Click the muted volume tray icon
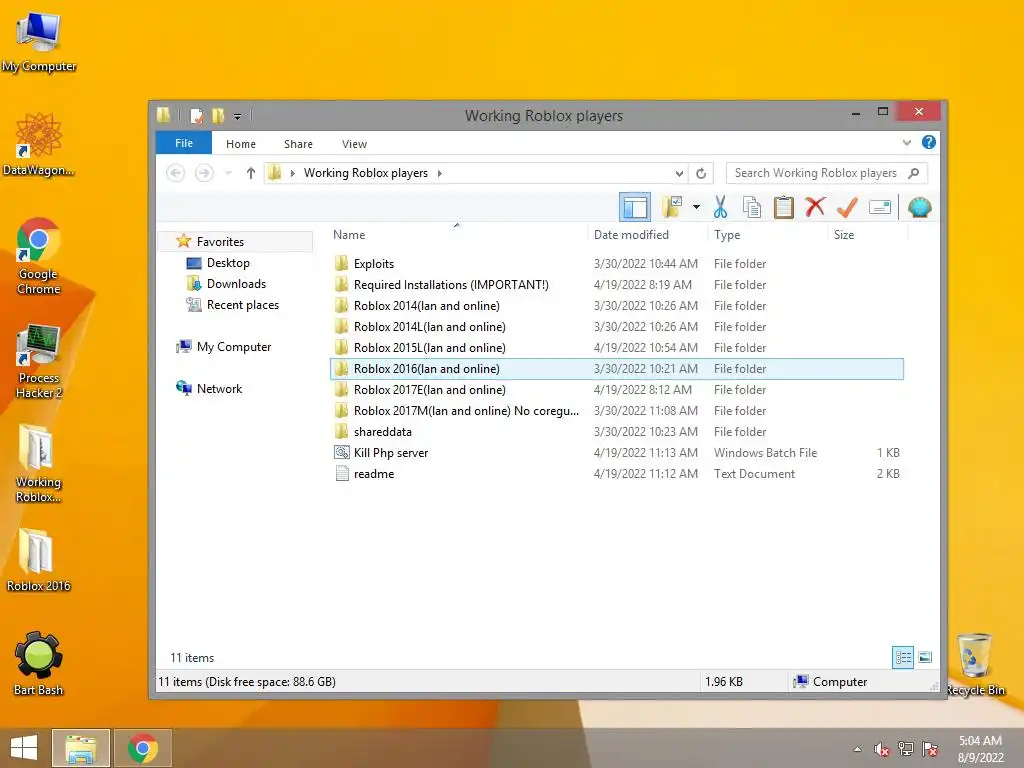This screenshot has width=1024, height=768. coord(882,749)
